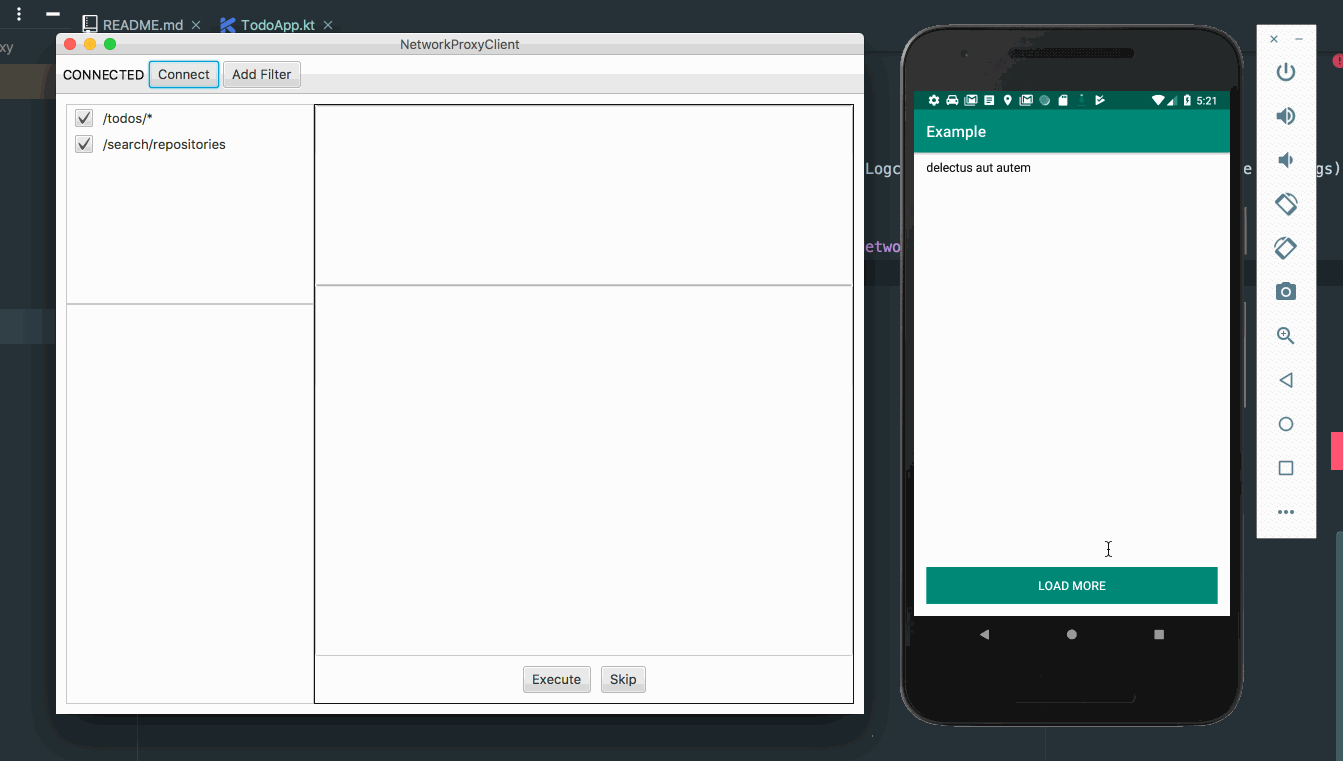Tap Wi-Fi icon in phone status bar

pyautogui.click(x=1158, y=100)
